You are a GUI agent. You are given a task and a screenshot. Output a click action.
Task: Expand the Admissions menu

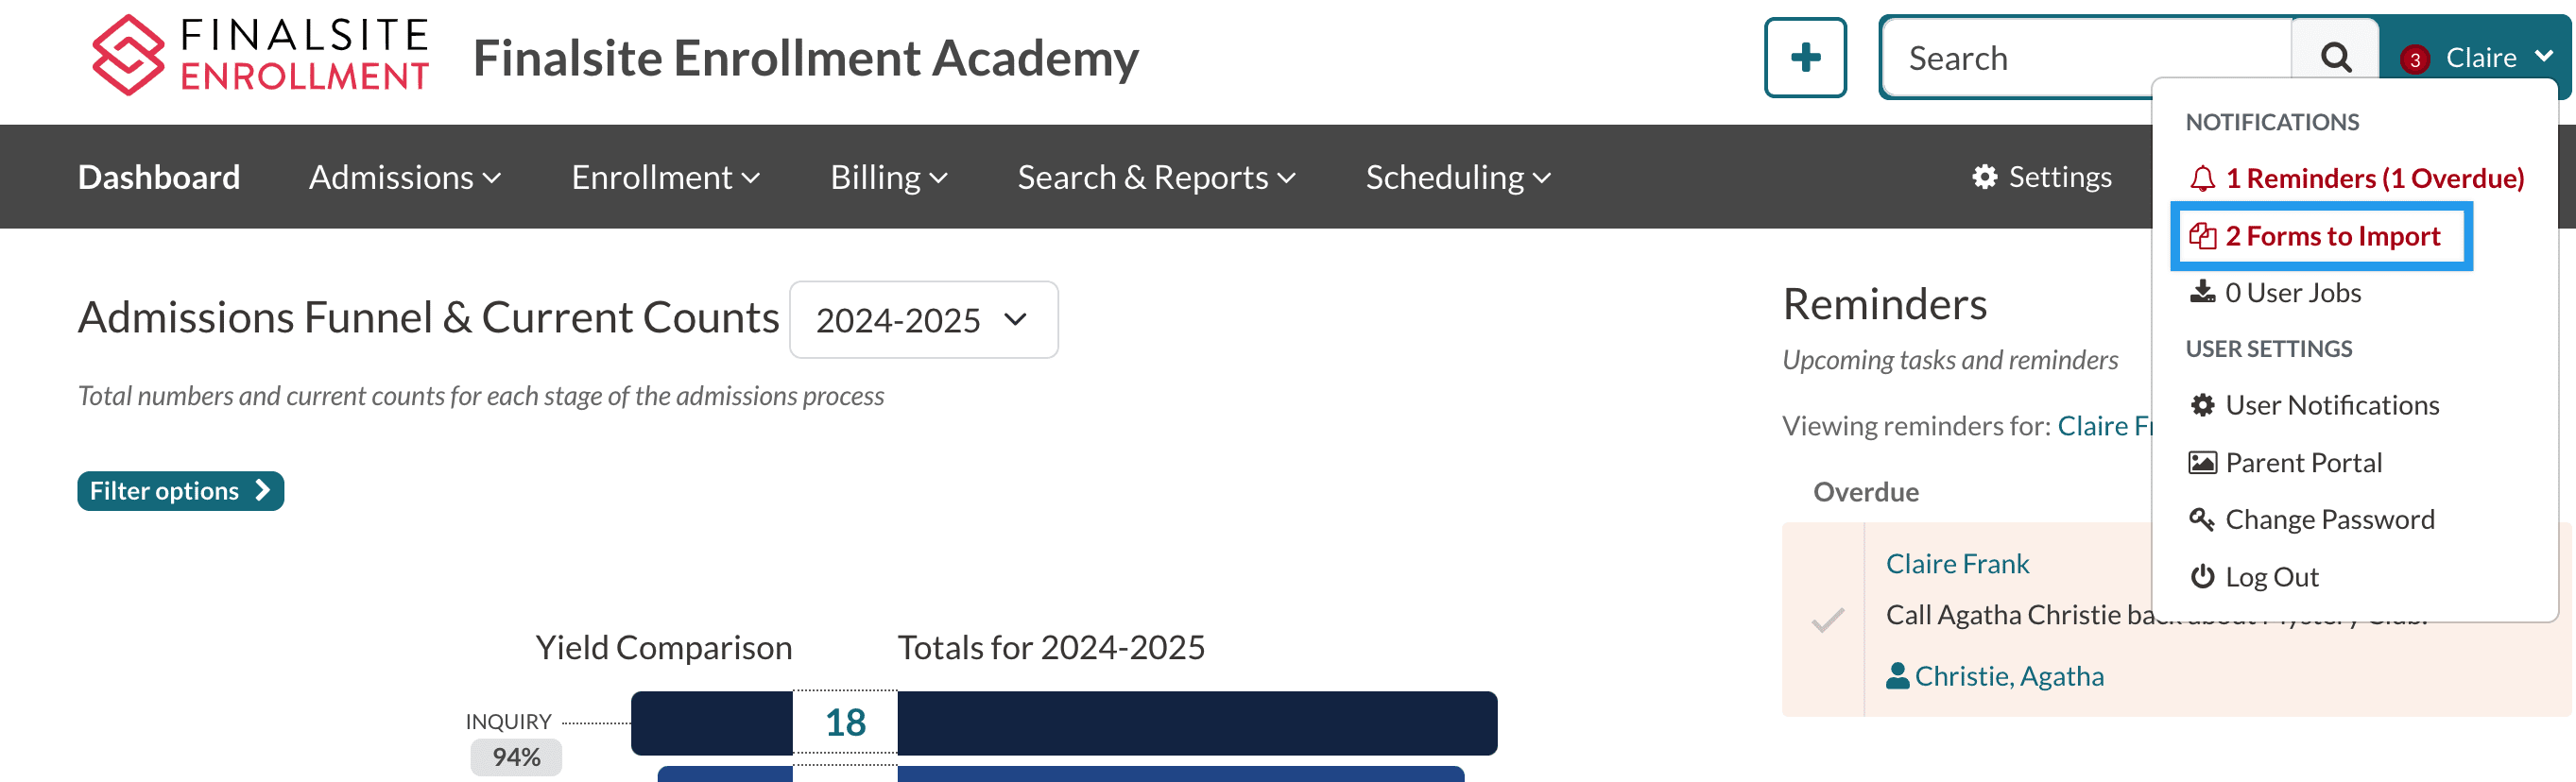pyautogui.click(x=404, y=177)
